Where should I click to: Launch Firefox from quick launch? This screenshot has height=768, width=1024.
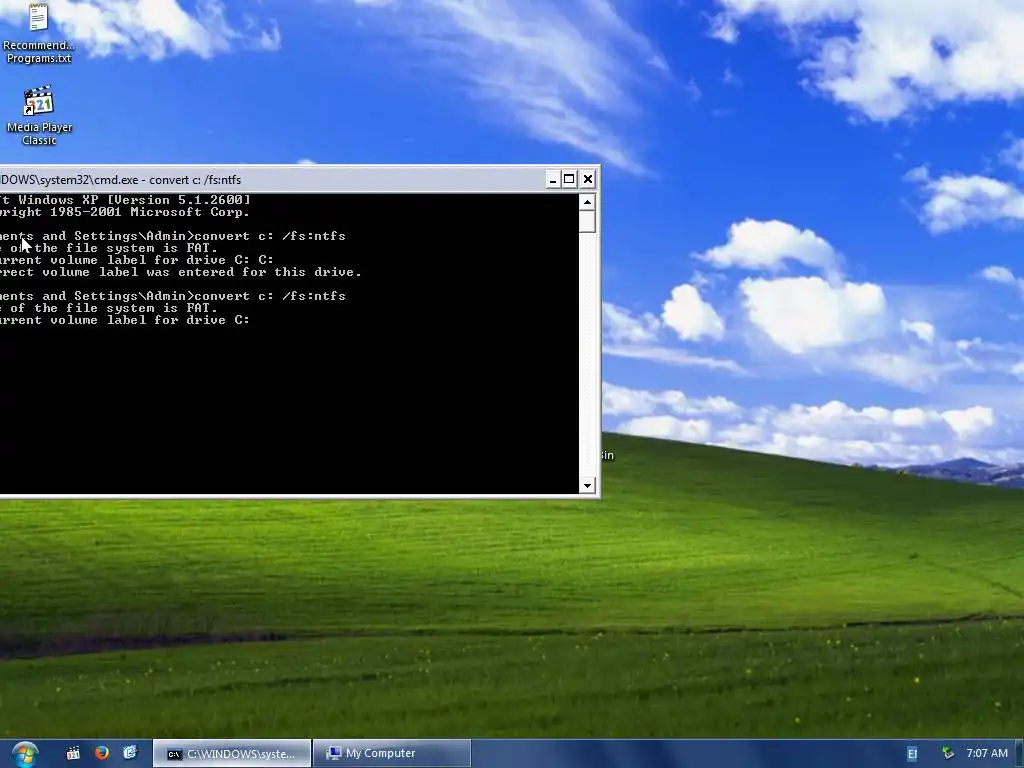(x=101, y=753)
